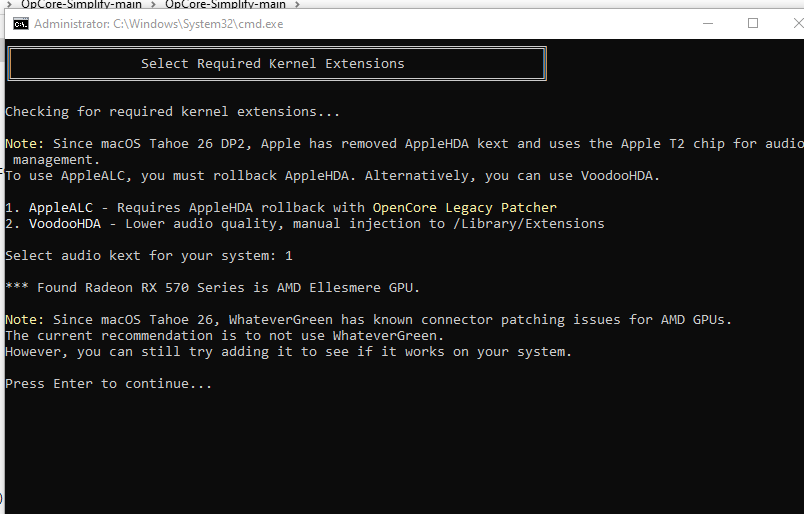Click the cmd icon in the title bar
Screen dimensions: 804x514
20,24
